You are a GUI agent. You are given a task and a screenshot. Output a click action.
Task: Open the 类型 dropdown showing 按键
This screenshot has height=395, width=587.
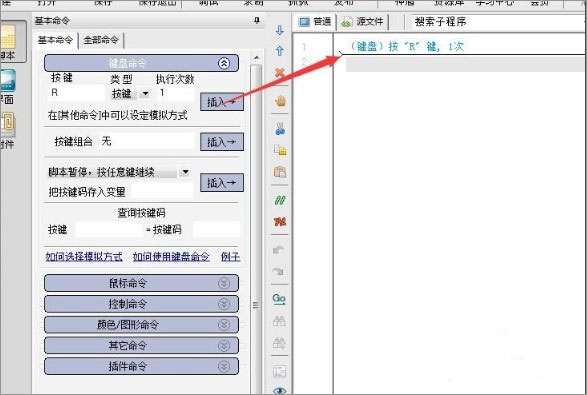[145, 93]
